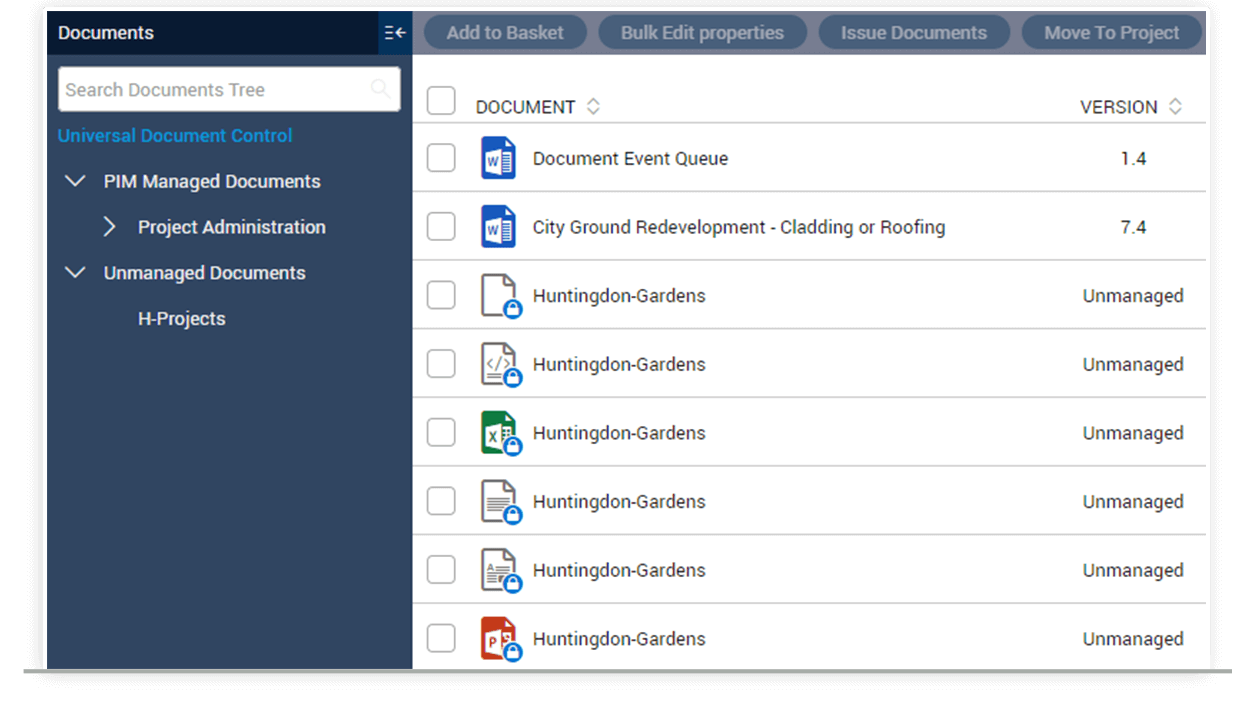Click the search magnifier icon in tree search
The height and width of the screenshot is (704, 1251).
pos(381,89)
